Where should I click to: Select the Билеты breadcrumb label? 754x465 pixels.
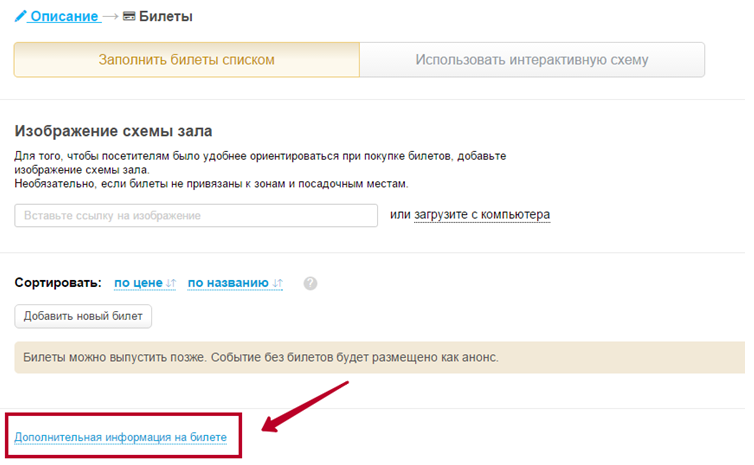coord(165,16)
